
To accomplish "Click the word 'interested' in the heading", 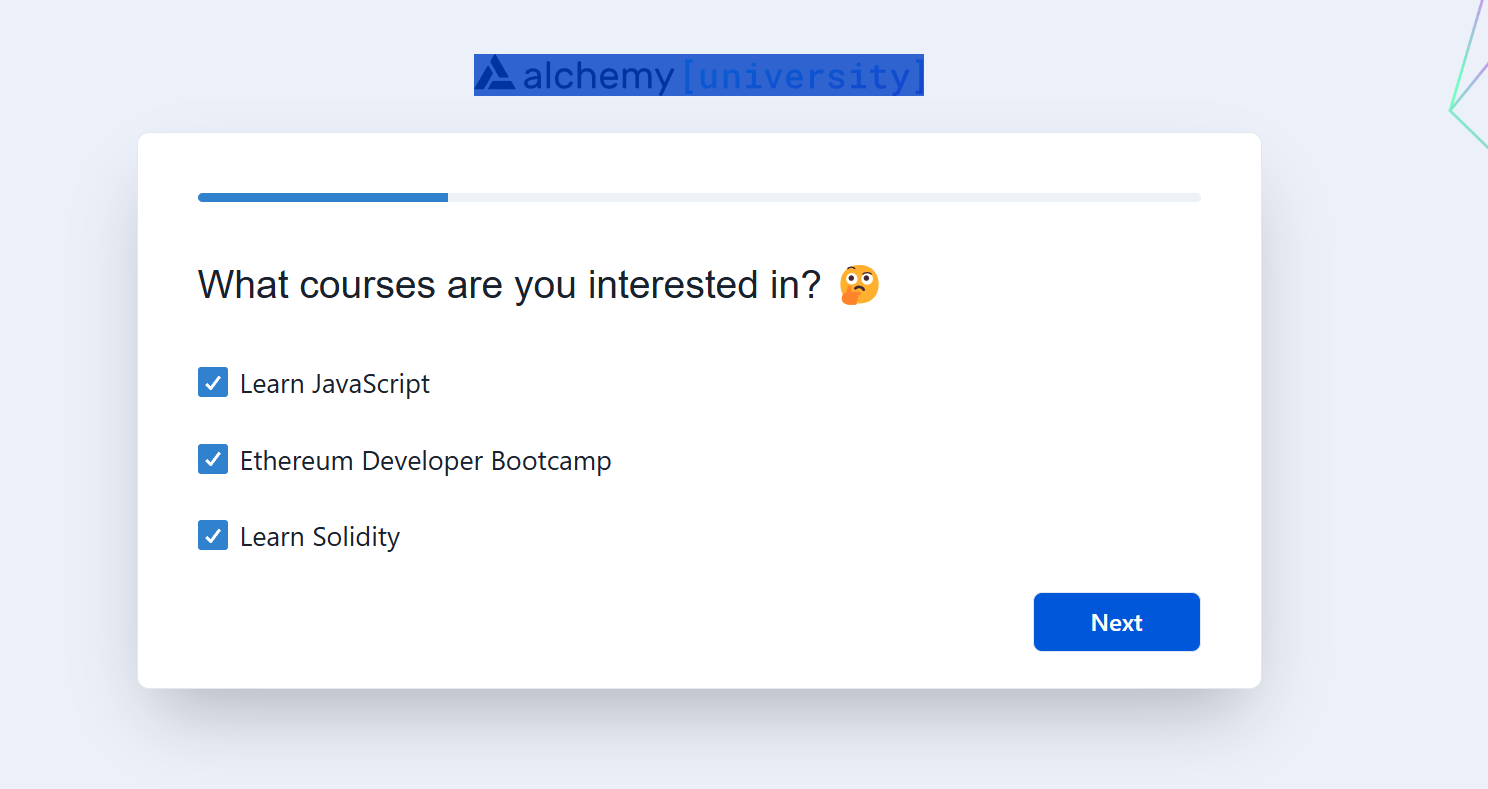I will pyautogui.click(x=661, y=285).
